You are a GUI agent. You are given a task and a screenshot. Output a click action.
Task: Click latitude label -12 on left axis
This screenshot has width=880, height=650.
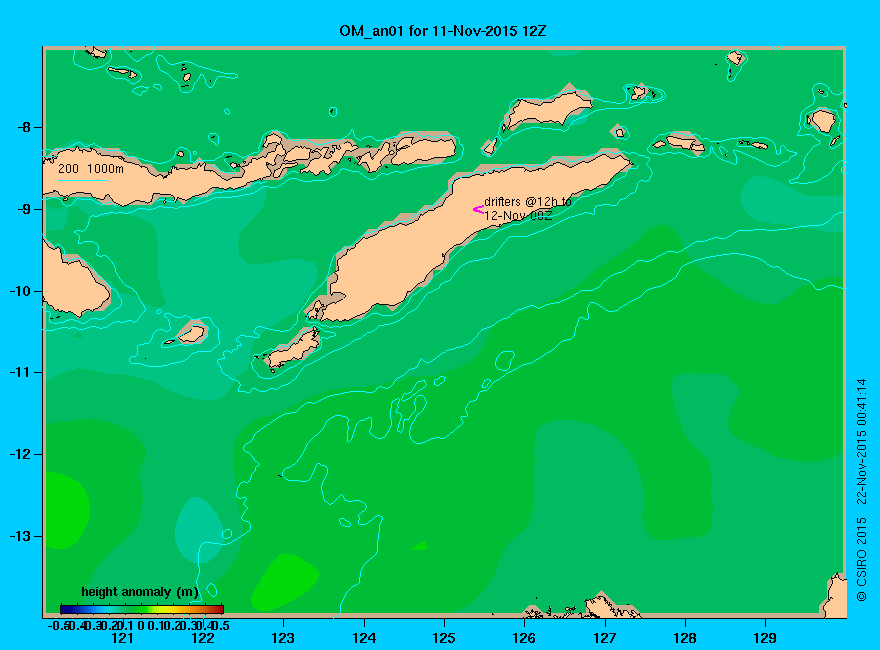[20, 454]
